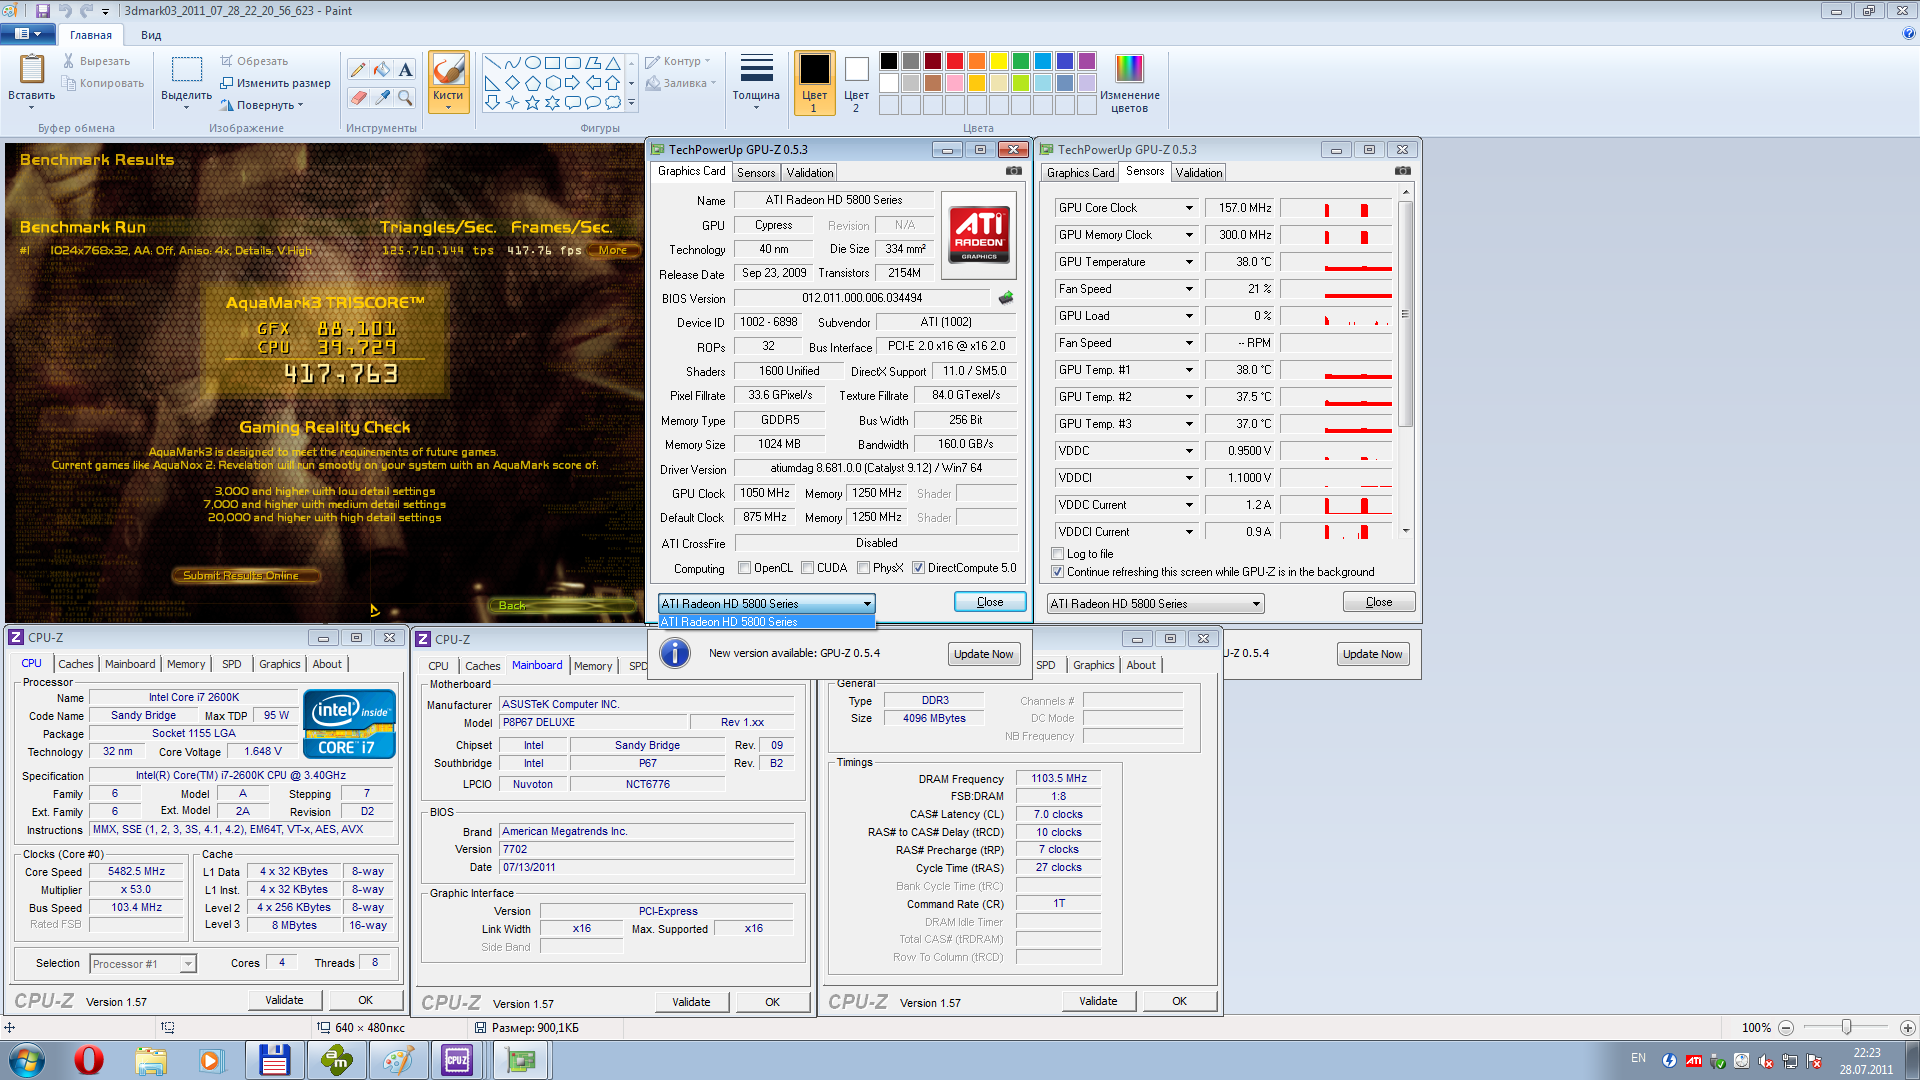Toggle Continue refreshing in background checkbox
Screen dimensions: 1920x1080
(1057, 572)
